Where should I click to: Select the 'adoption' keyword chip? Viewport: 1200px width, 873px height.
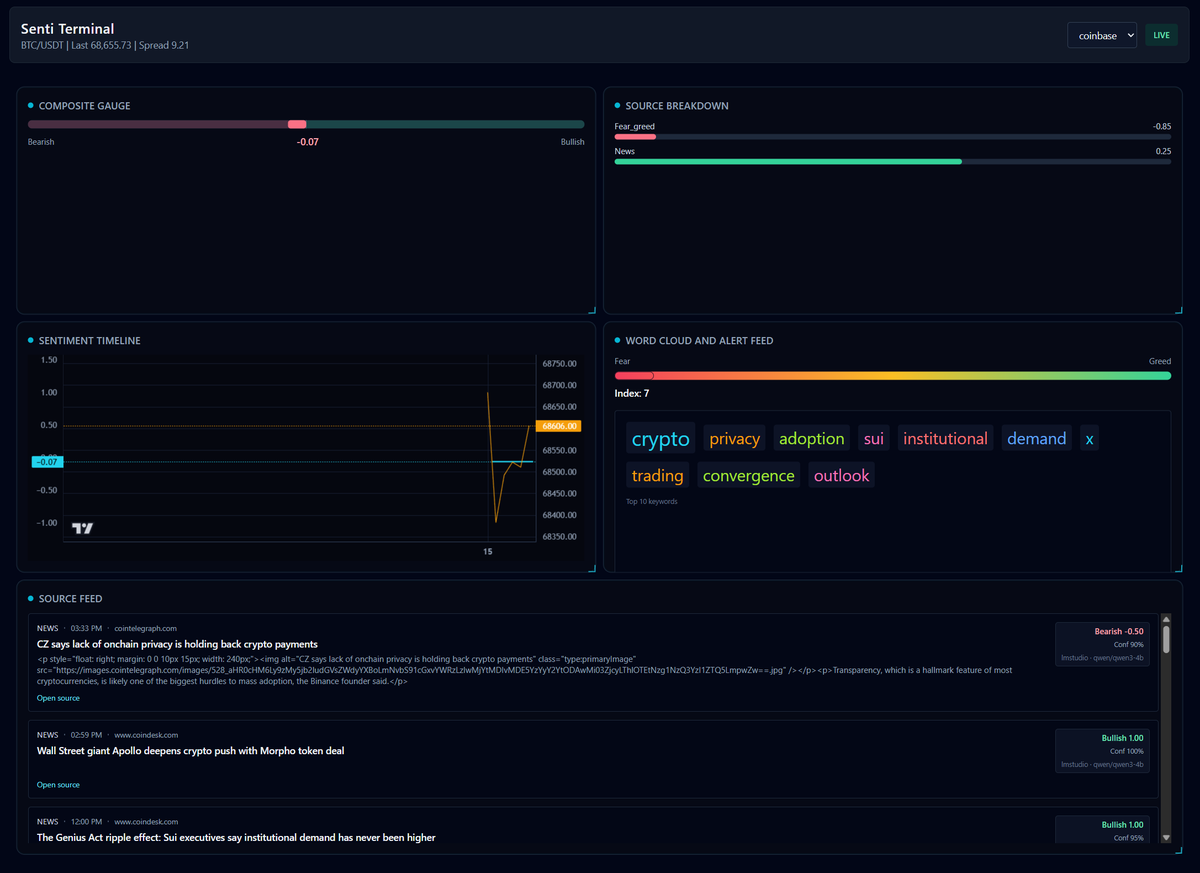[812, 439]
